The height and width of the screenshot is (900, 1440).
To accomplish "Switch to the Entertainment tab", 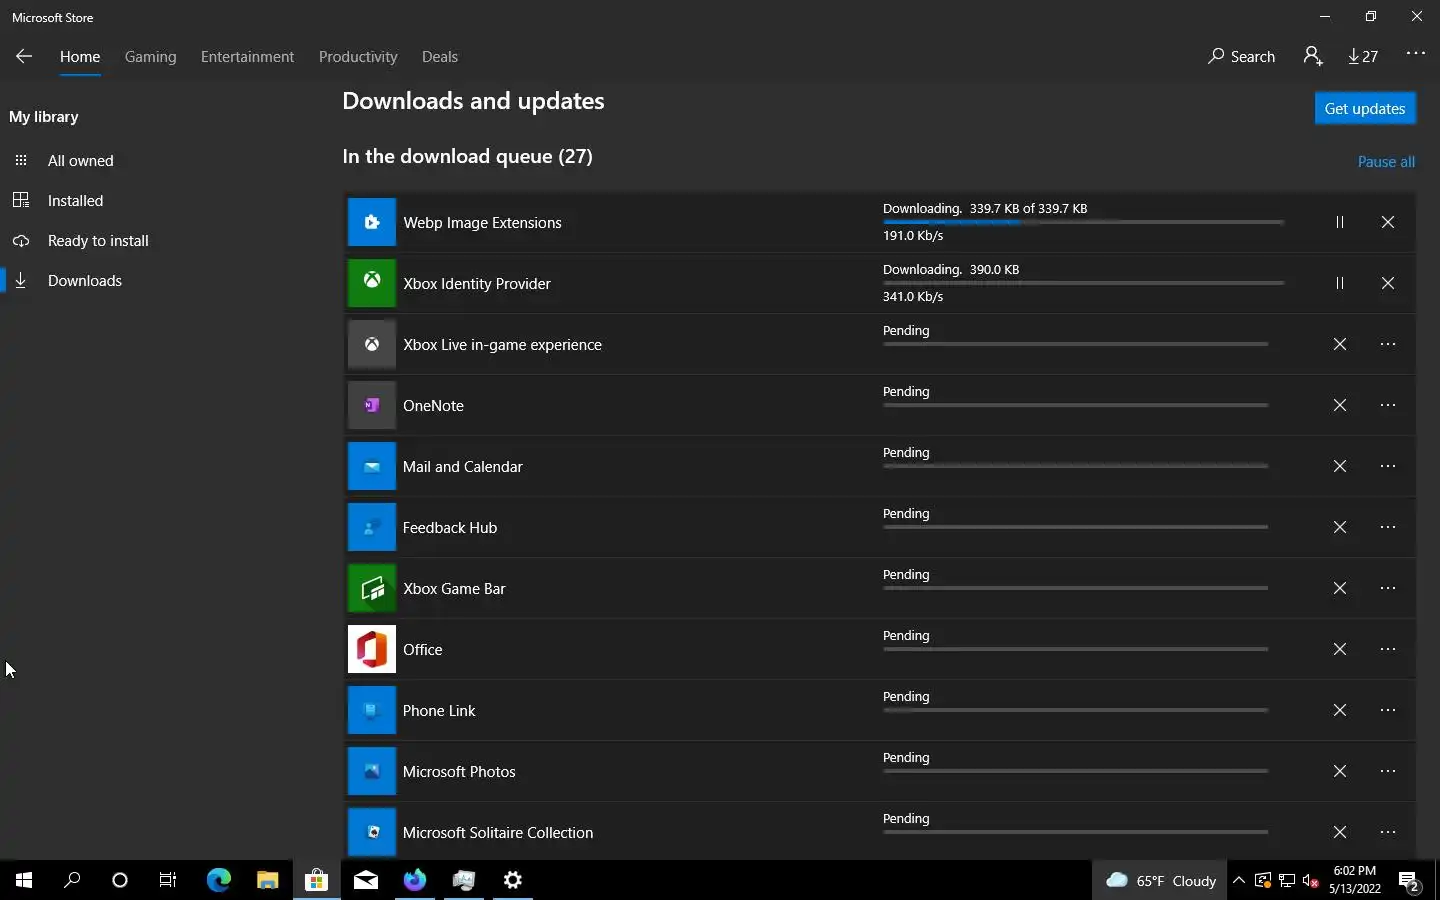I will pos(247,57).
